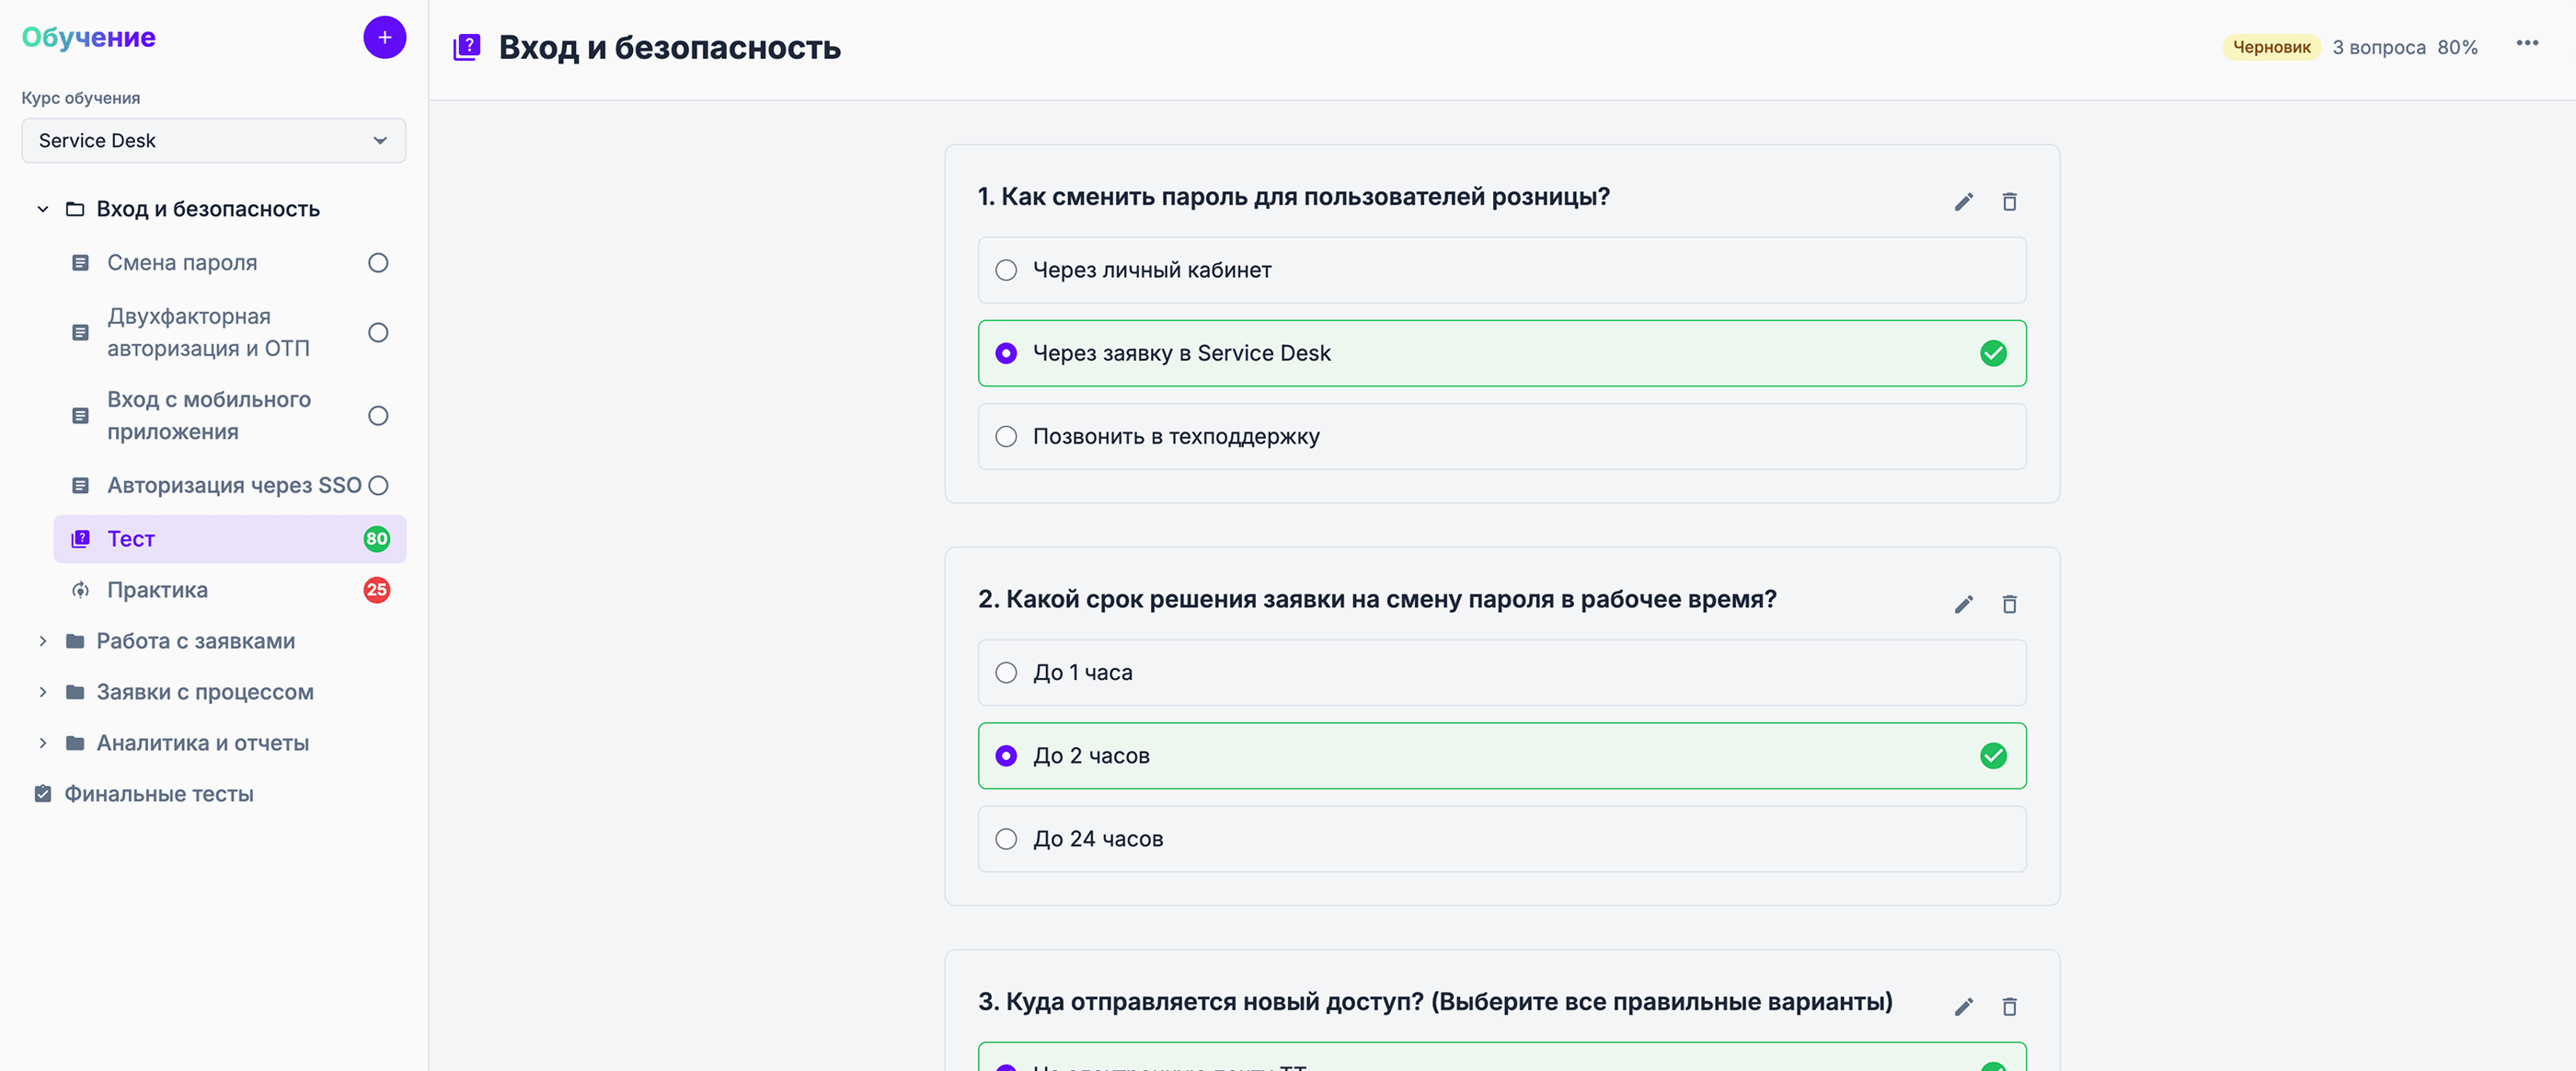Screen dimensions: 2576x1071
Task: Click question 1 title text
Action: point(1294,197)
